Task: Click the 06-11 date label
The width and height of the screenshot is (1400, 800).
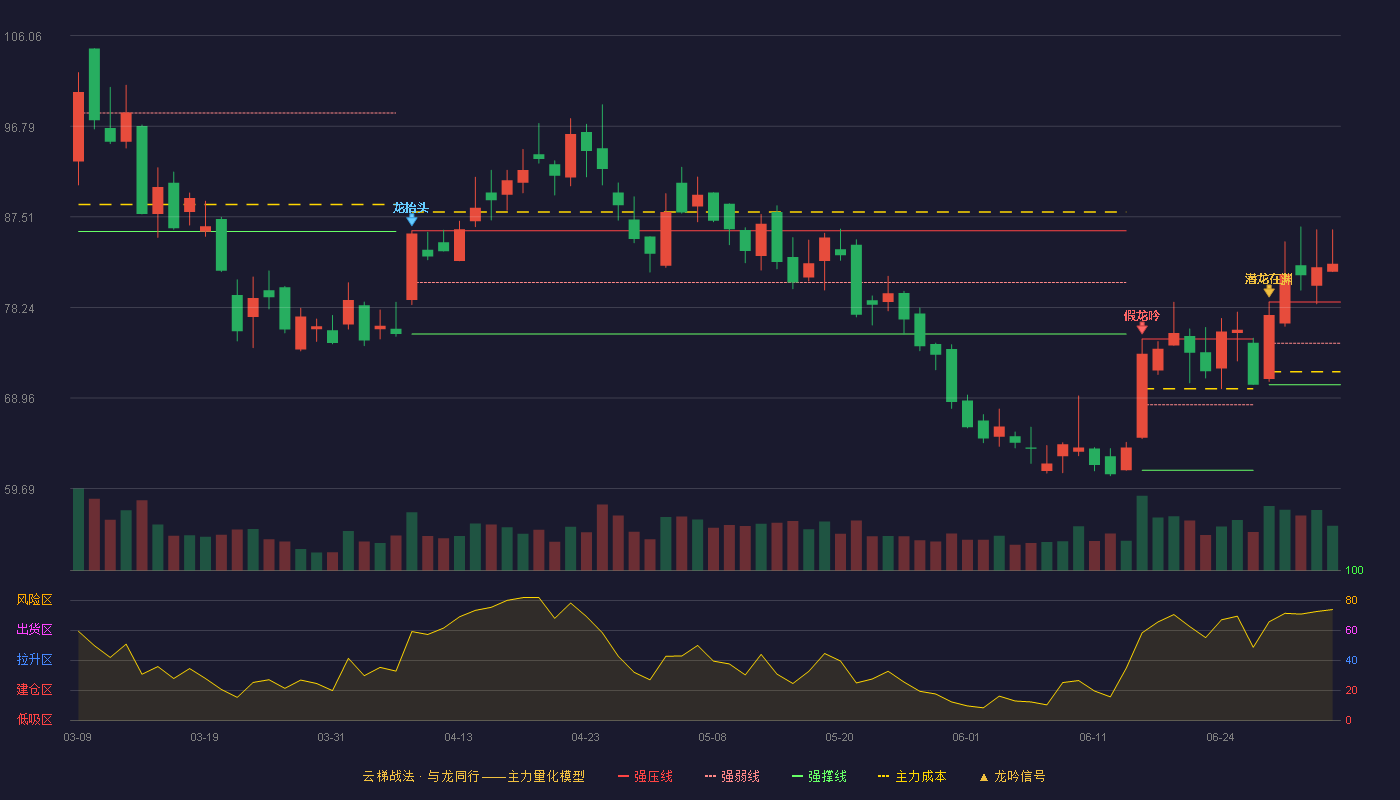Action: click(1093, 737)
